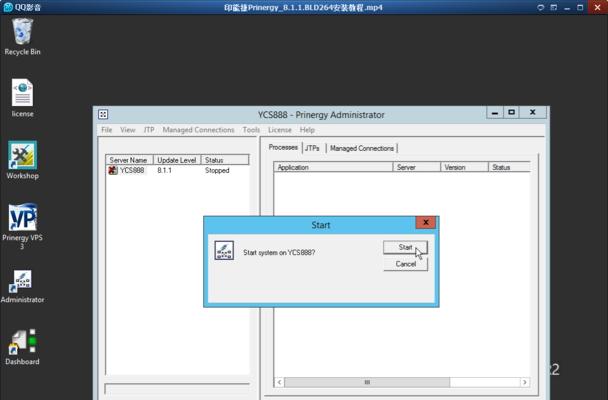Click Cancel in the Start dialog
This screenshot has height=400, width=608.
coord(406,264)
